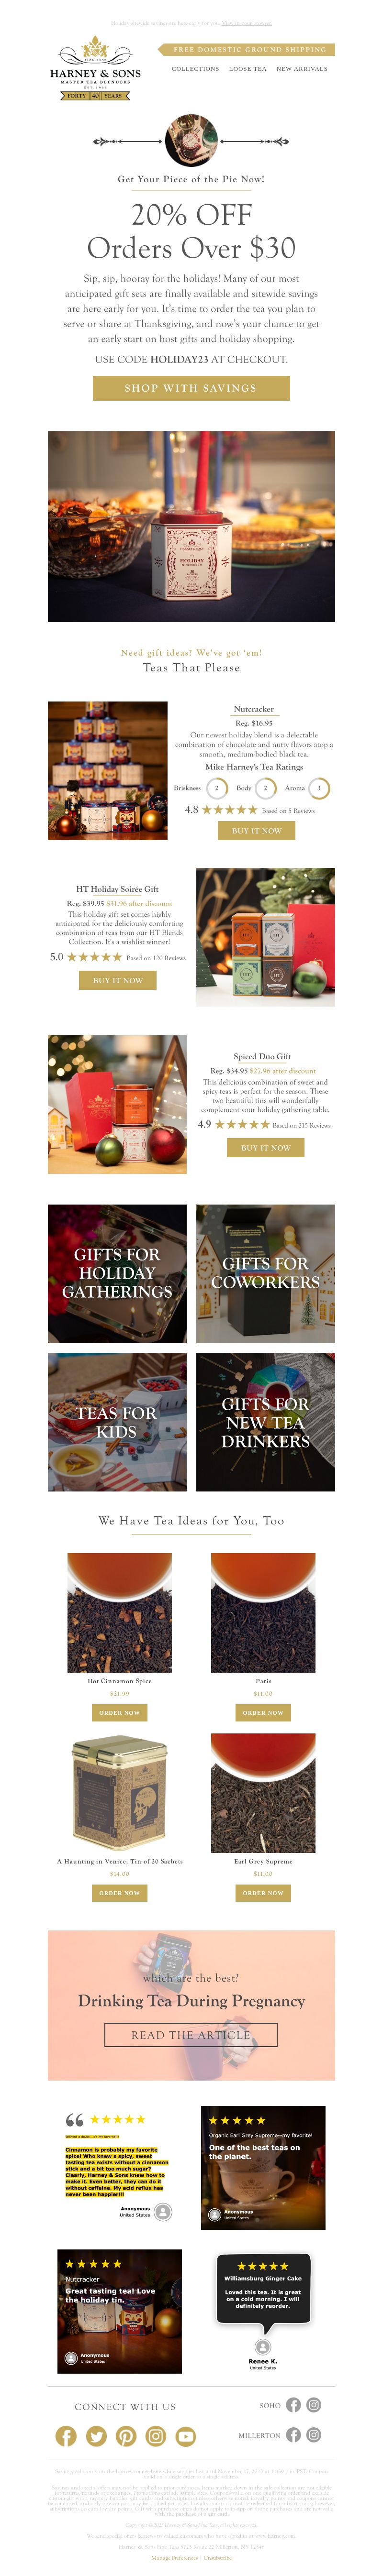Open the Collections menu item
This screenshot has width=383, height=2576.
pyautogui.click(x=195, y=69)
